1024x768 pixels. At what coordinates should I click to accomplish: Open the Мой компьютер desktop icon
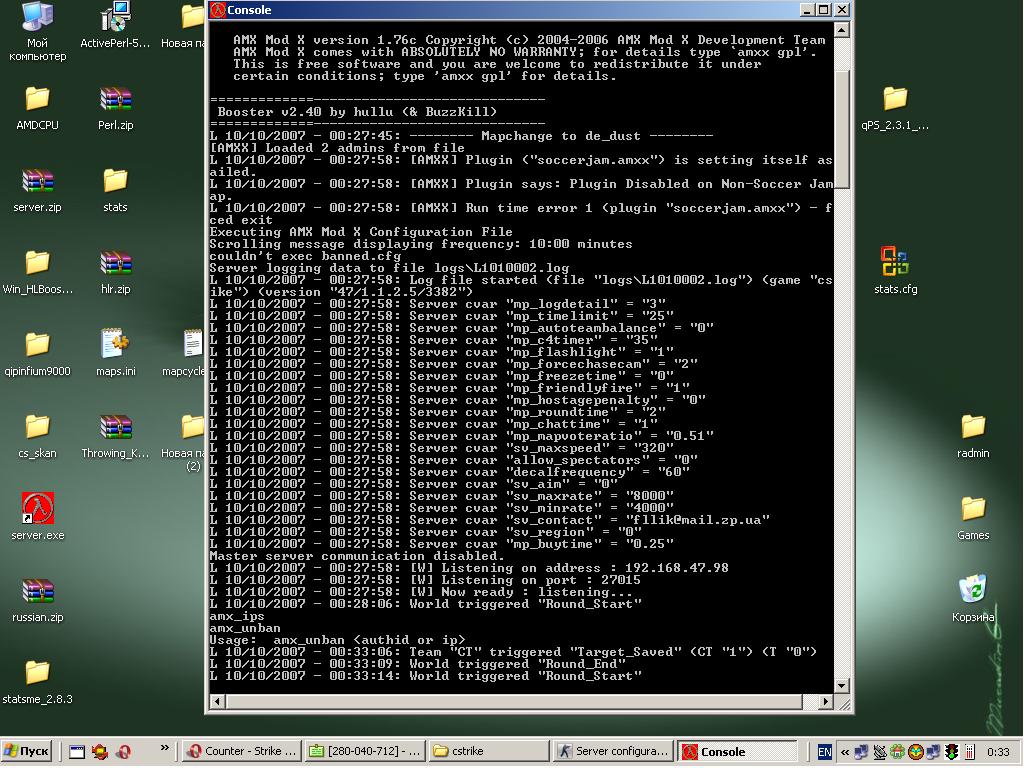coord(37,29)
